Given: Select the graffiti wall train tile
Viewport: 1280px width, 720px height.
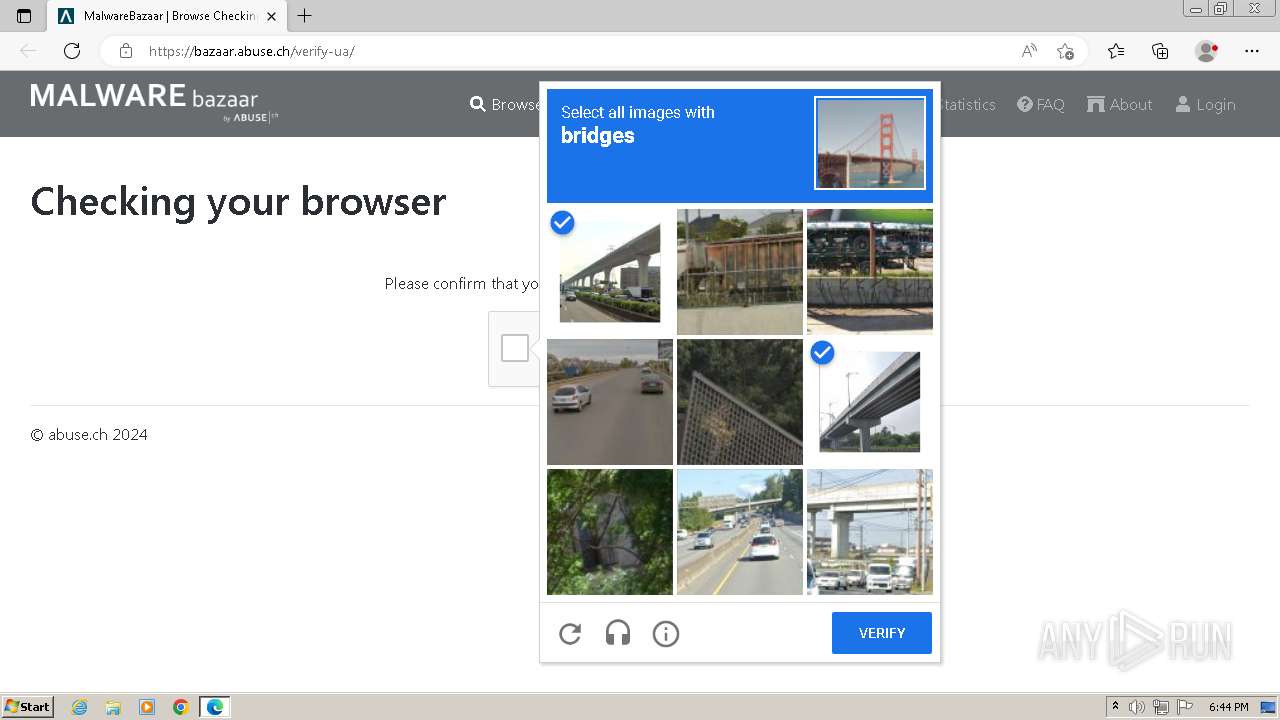Looking at the screenshot, I should coord(870,272).
